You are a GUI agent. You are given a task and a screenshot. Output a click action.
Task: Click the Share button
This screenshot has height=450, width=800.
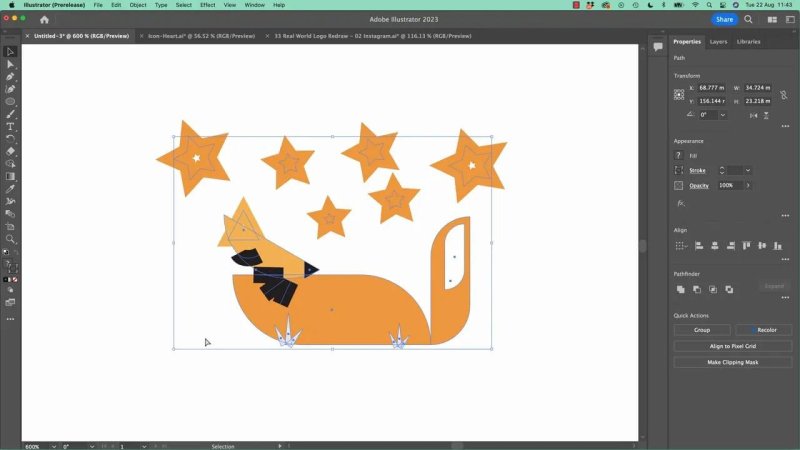coord(724,19)
